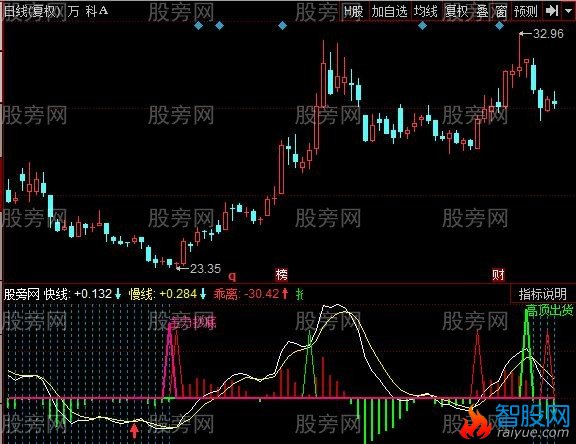The height and width of the screenshot is (444, 576).
Task: Click the 乖离 value -30.42
Action: [262, 294]
